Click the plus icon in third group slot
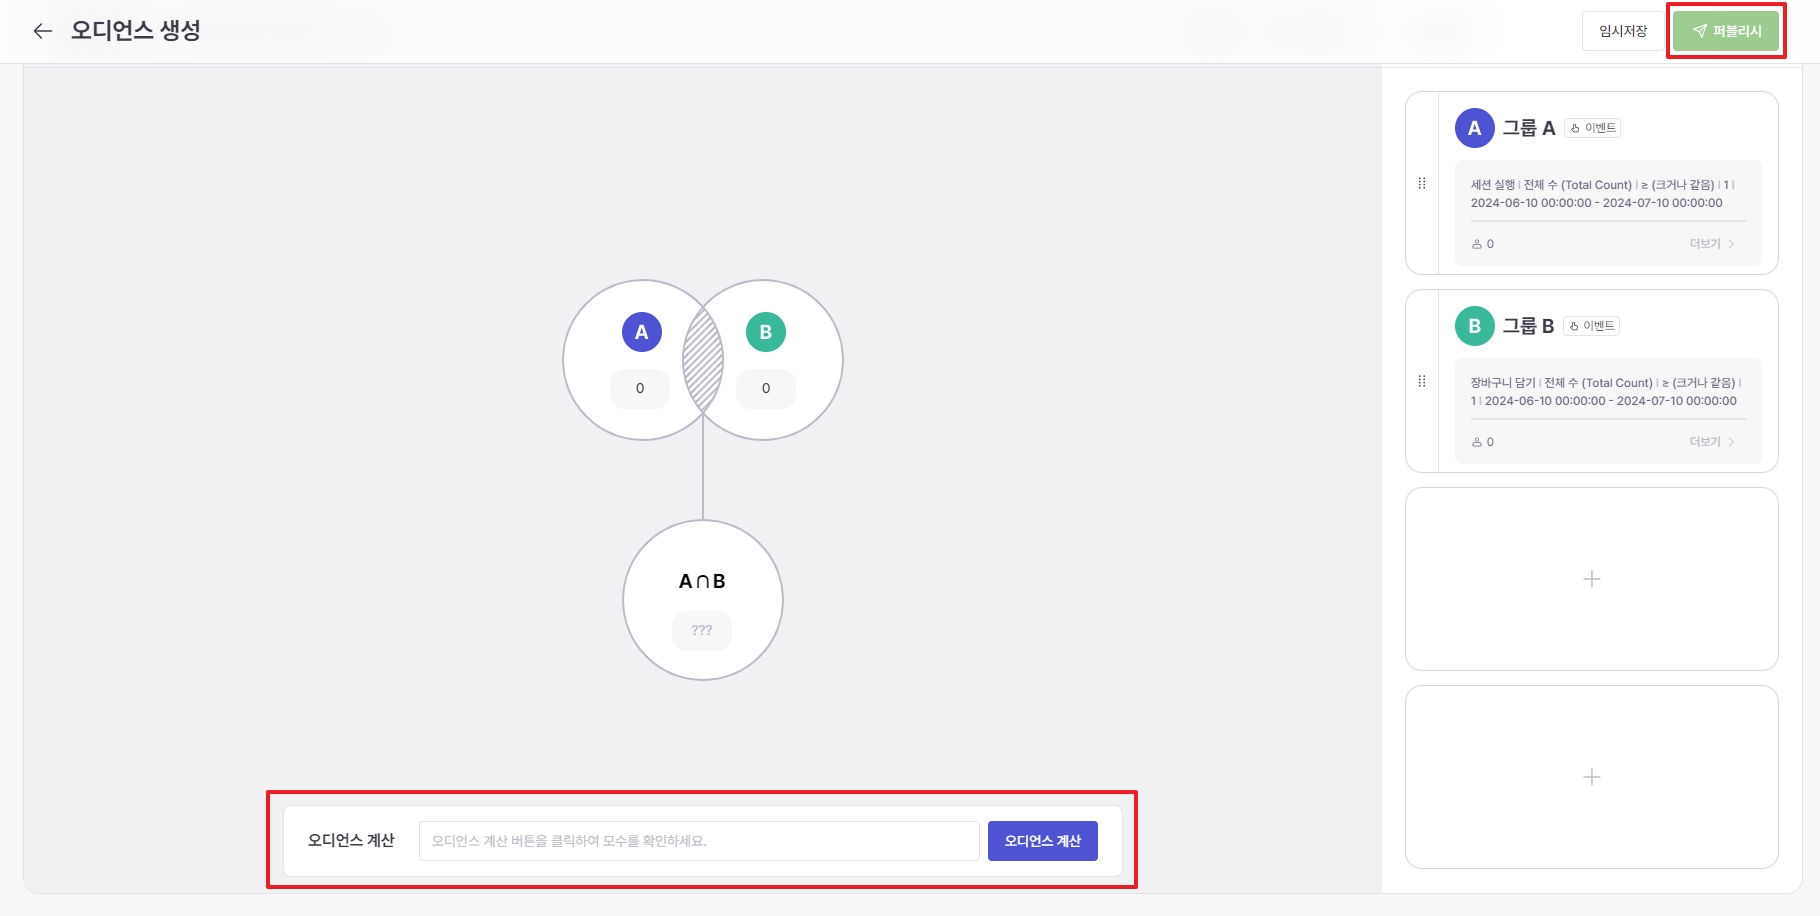This screenshot has height=916, width=1820. (1592, 579)
